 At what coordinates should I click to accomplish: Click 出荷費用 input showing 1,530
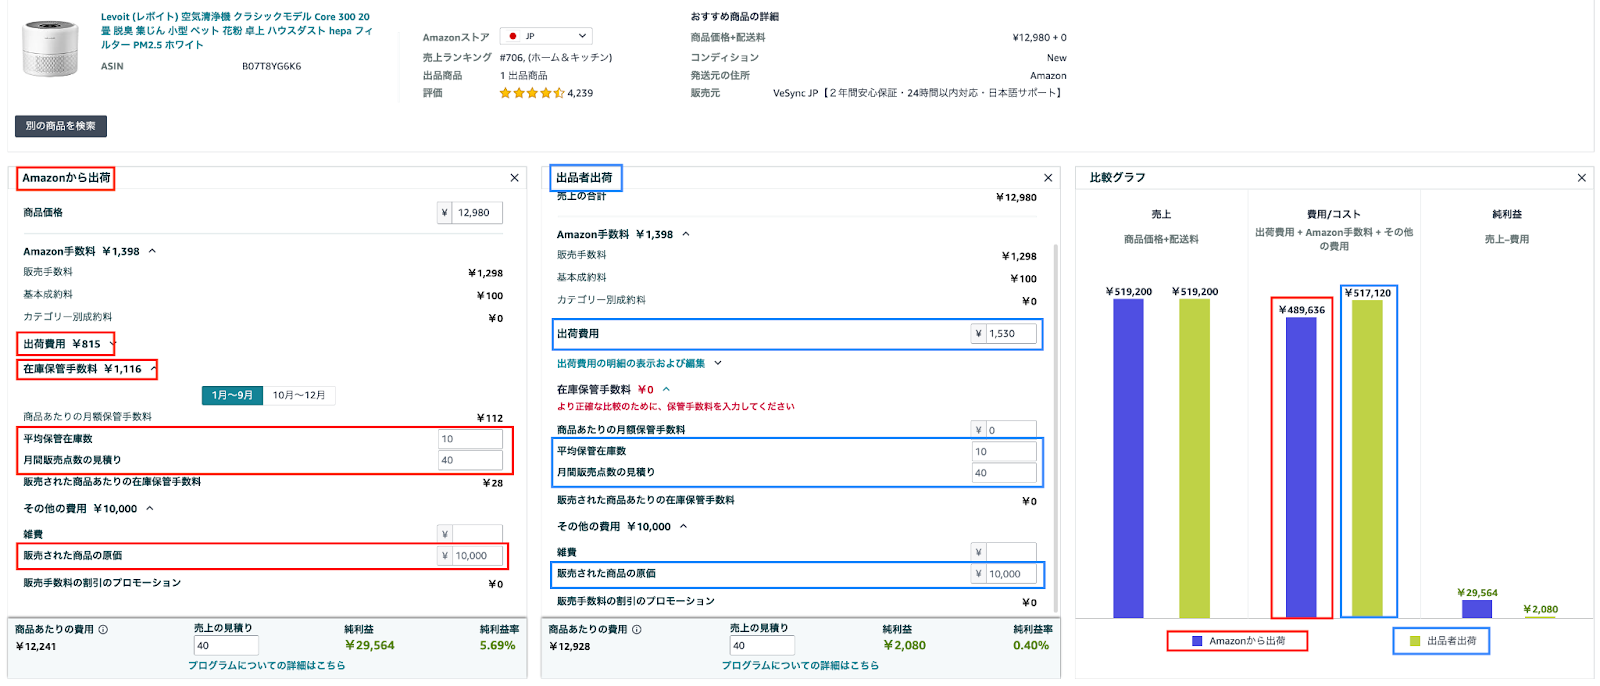pyautogui.click(x=1004, y=334)
